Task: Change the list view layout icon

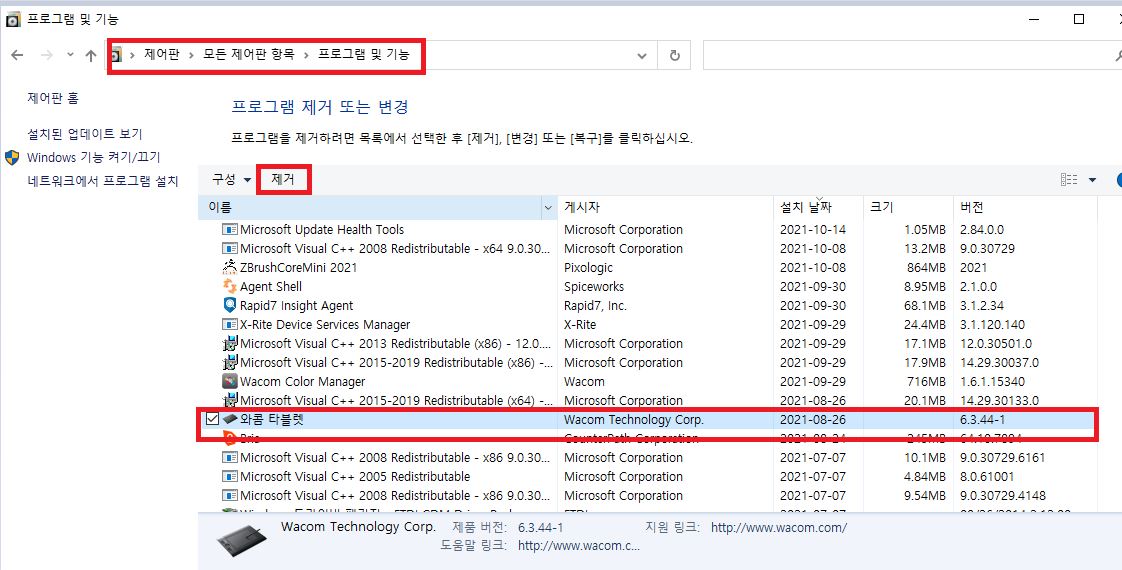Action: point(1069,180)
